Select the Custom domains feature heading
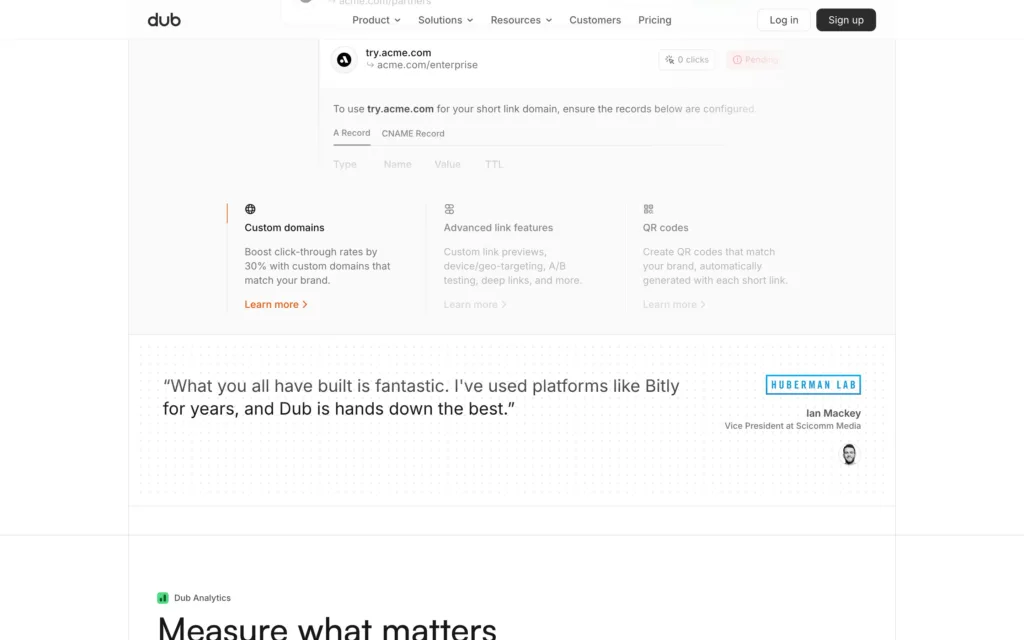The width and height of the screenshot is (1024, 640). point(284,227)
